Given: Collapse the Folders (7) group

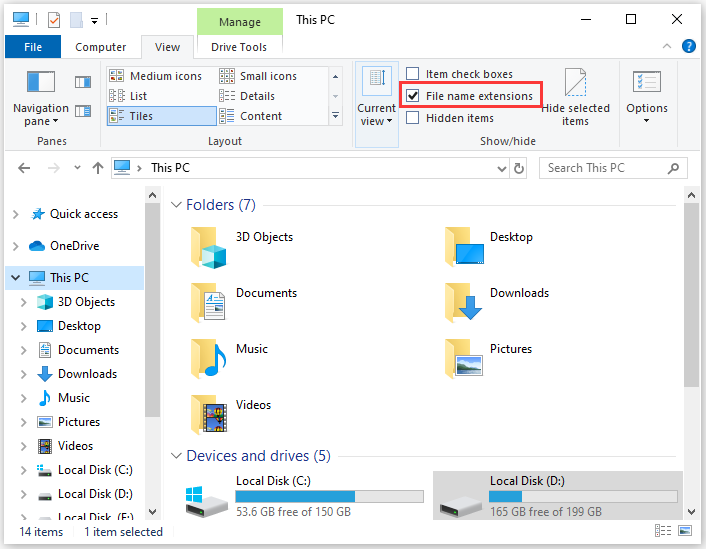Looking at the screenshot, I should click(x=176, y=205).
